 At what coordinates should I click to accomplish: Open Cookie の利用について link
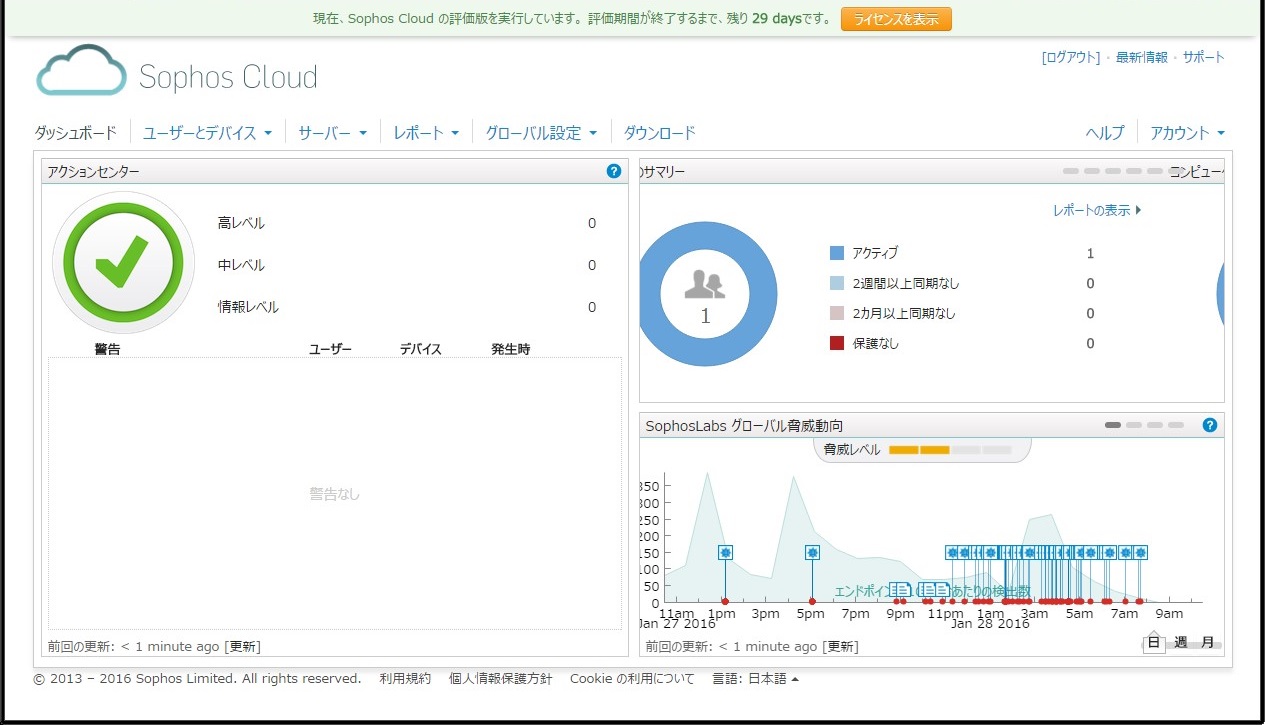[x=632, y=678]
